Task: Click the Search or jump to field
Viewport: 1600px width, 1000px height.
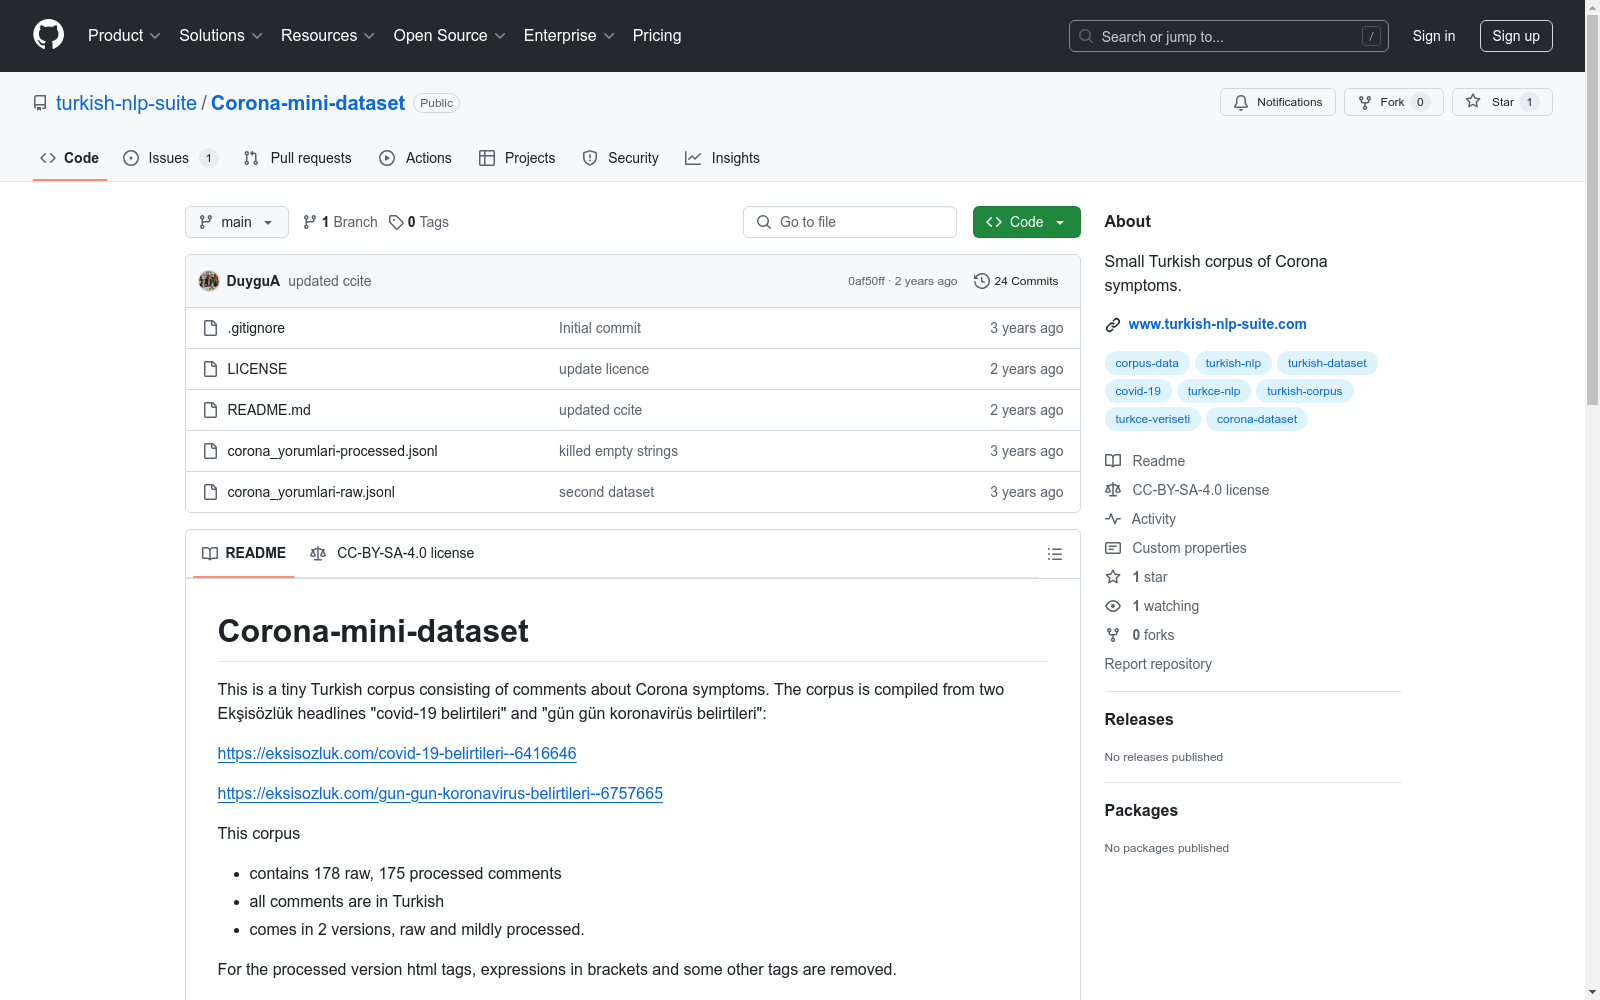Action: point(1229,36)
